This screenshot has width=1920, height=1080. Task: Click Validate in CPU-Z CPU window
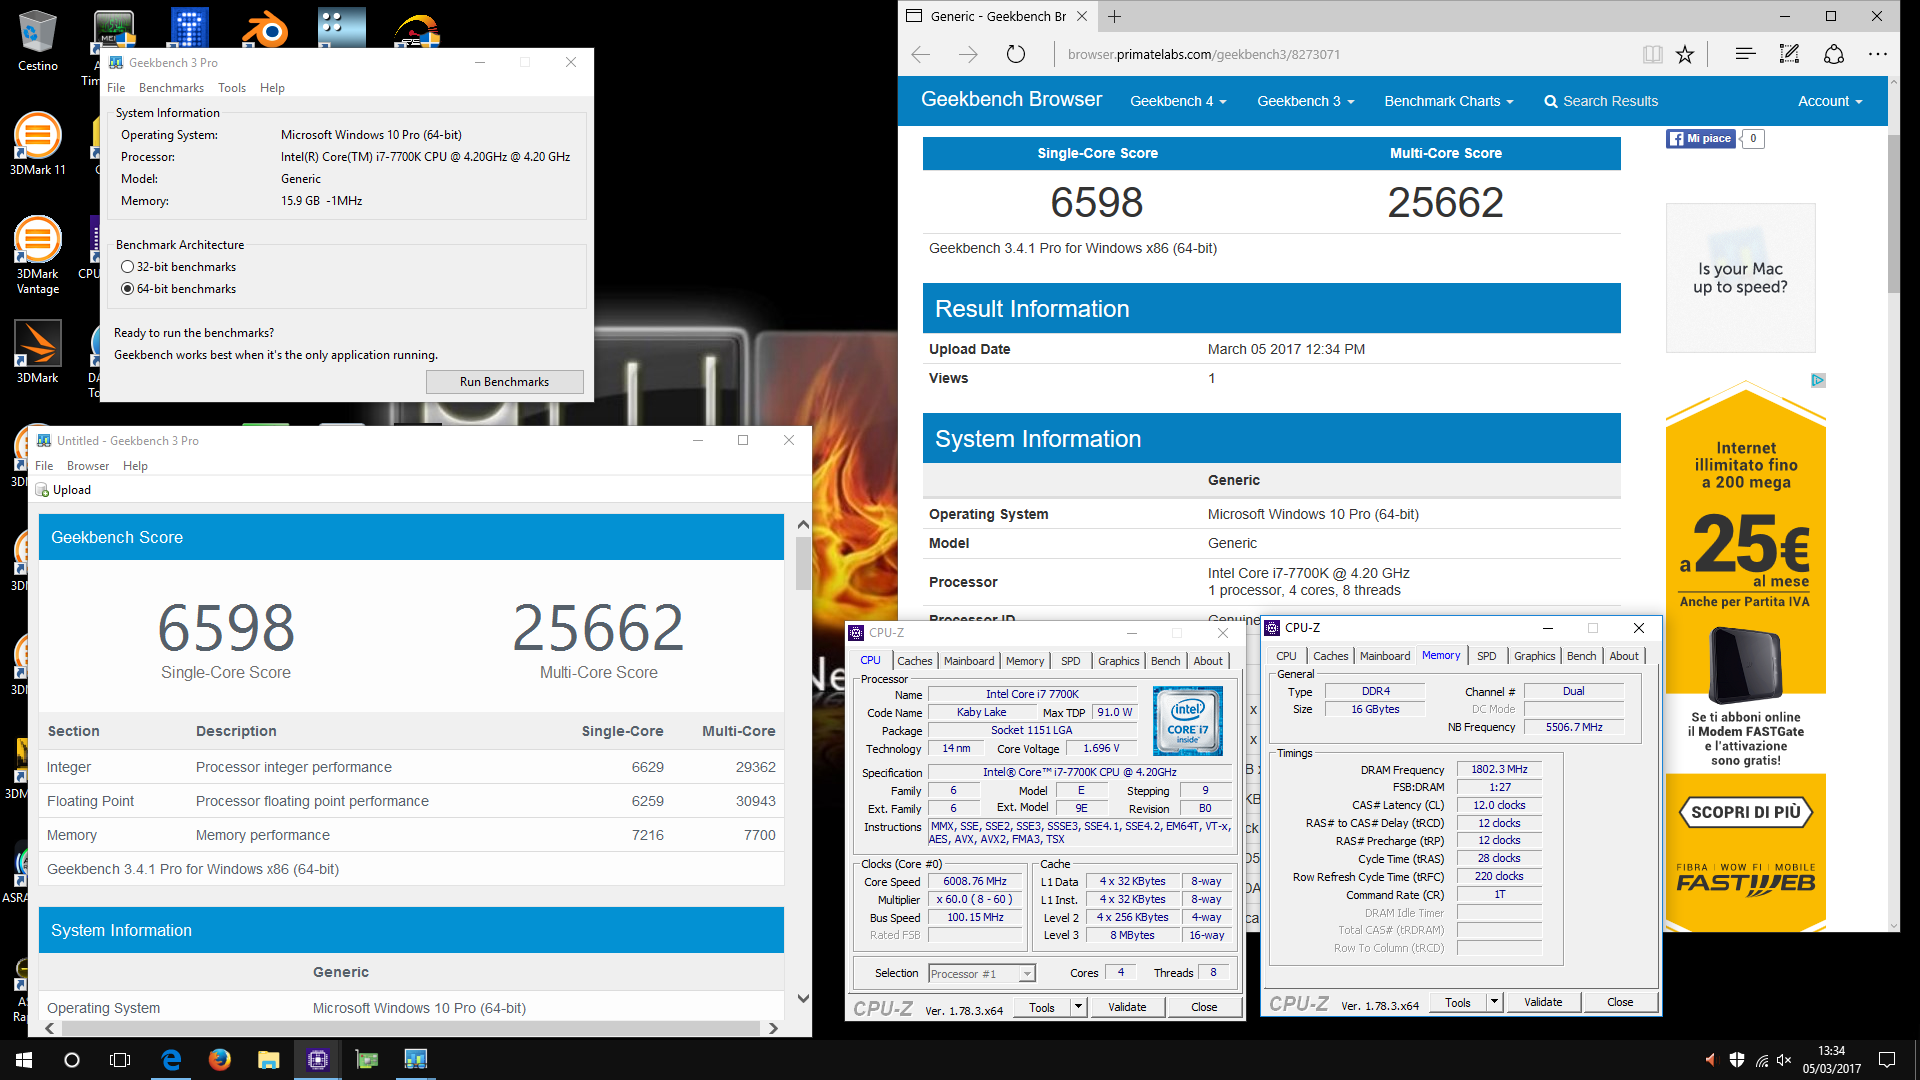pyautogui.click(x=1127, y=1008)
